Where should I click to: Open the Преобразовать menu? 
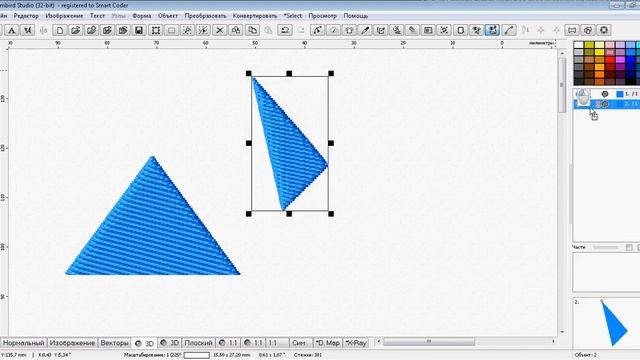[205, 16]
